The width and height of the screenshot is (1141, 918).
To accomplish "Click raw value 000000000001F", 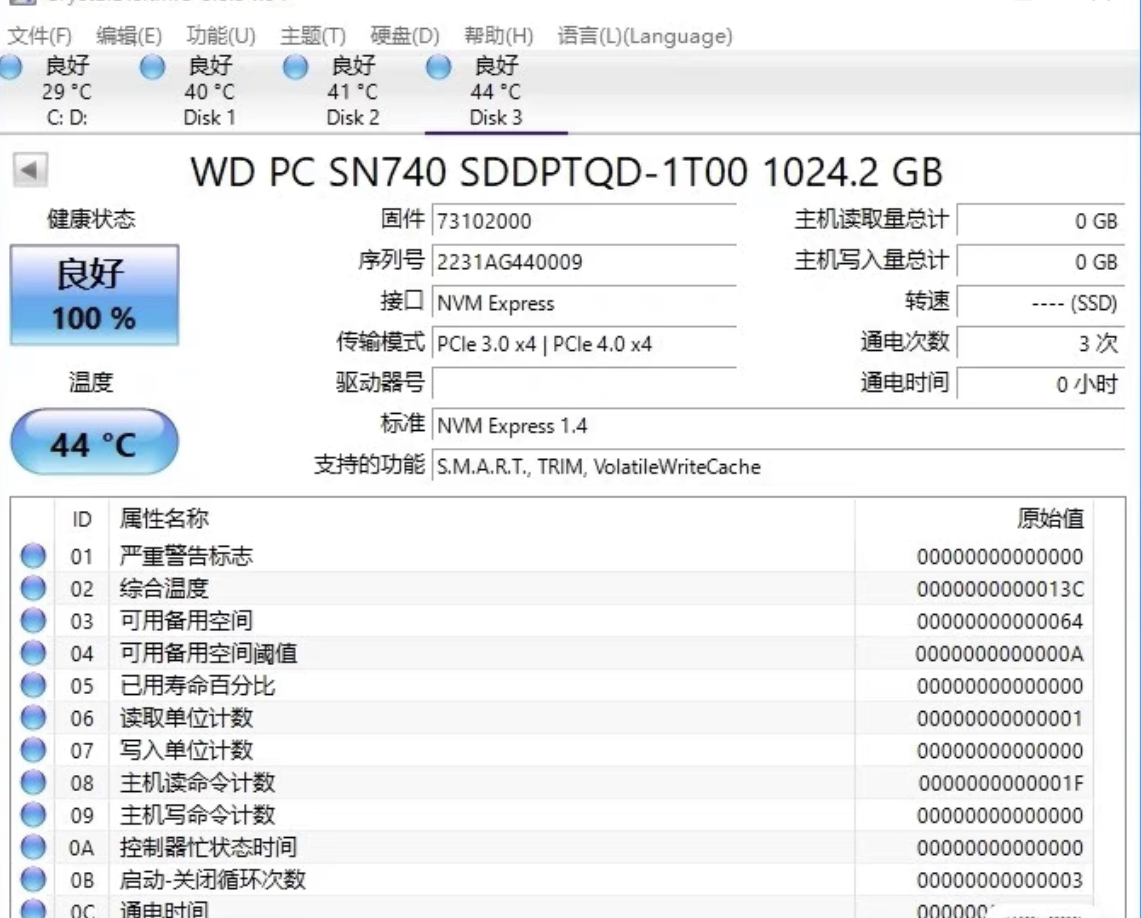I will [x=1001, y=783].
